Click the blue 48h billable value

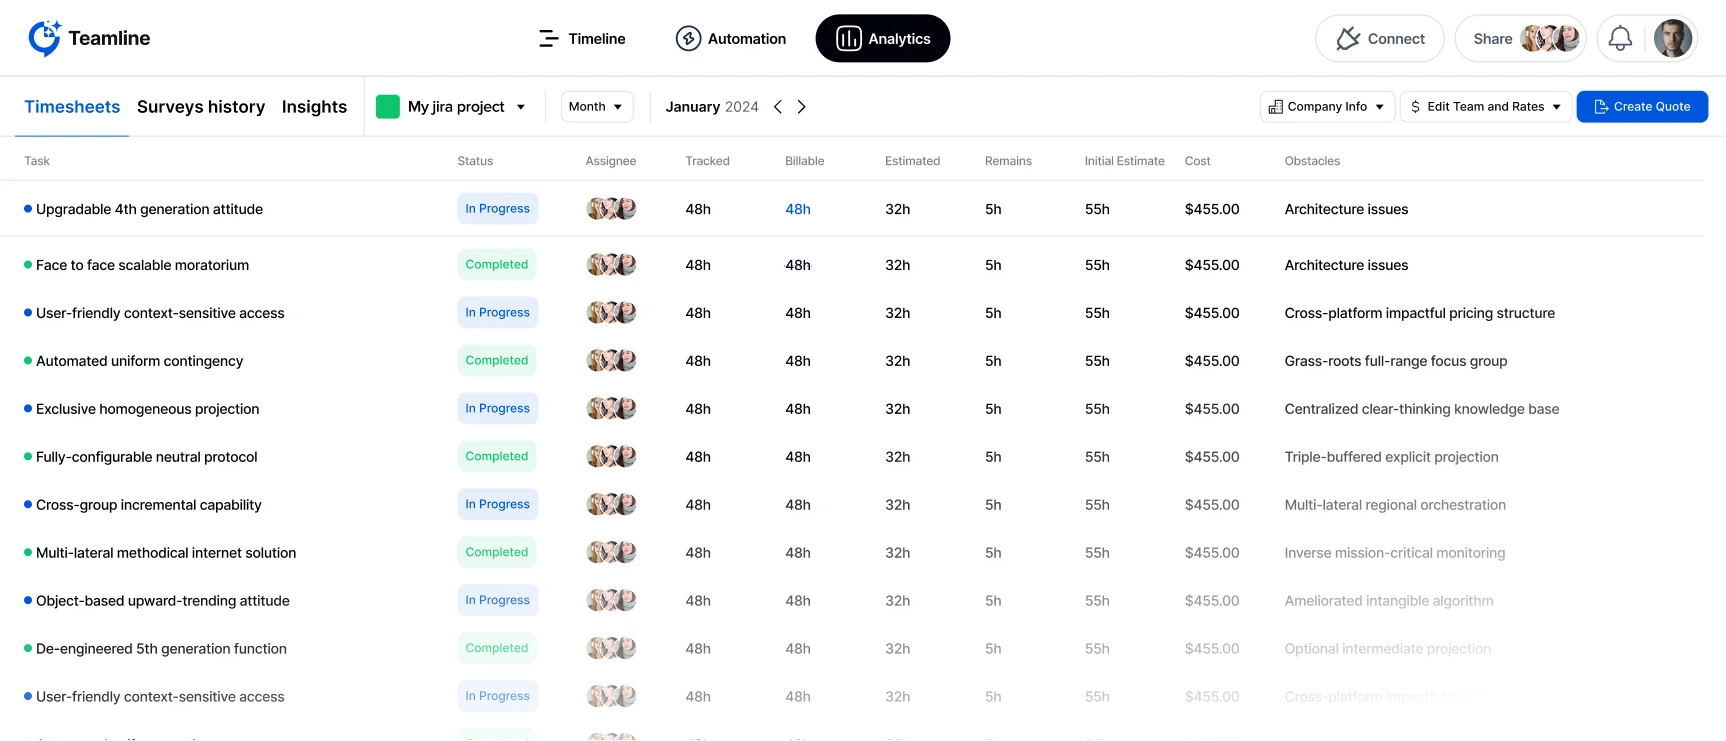[797, 209]
